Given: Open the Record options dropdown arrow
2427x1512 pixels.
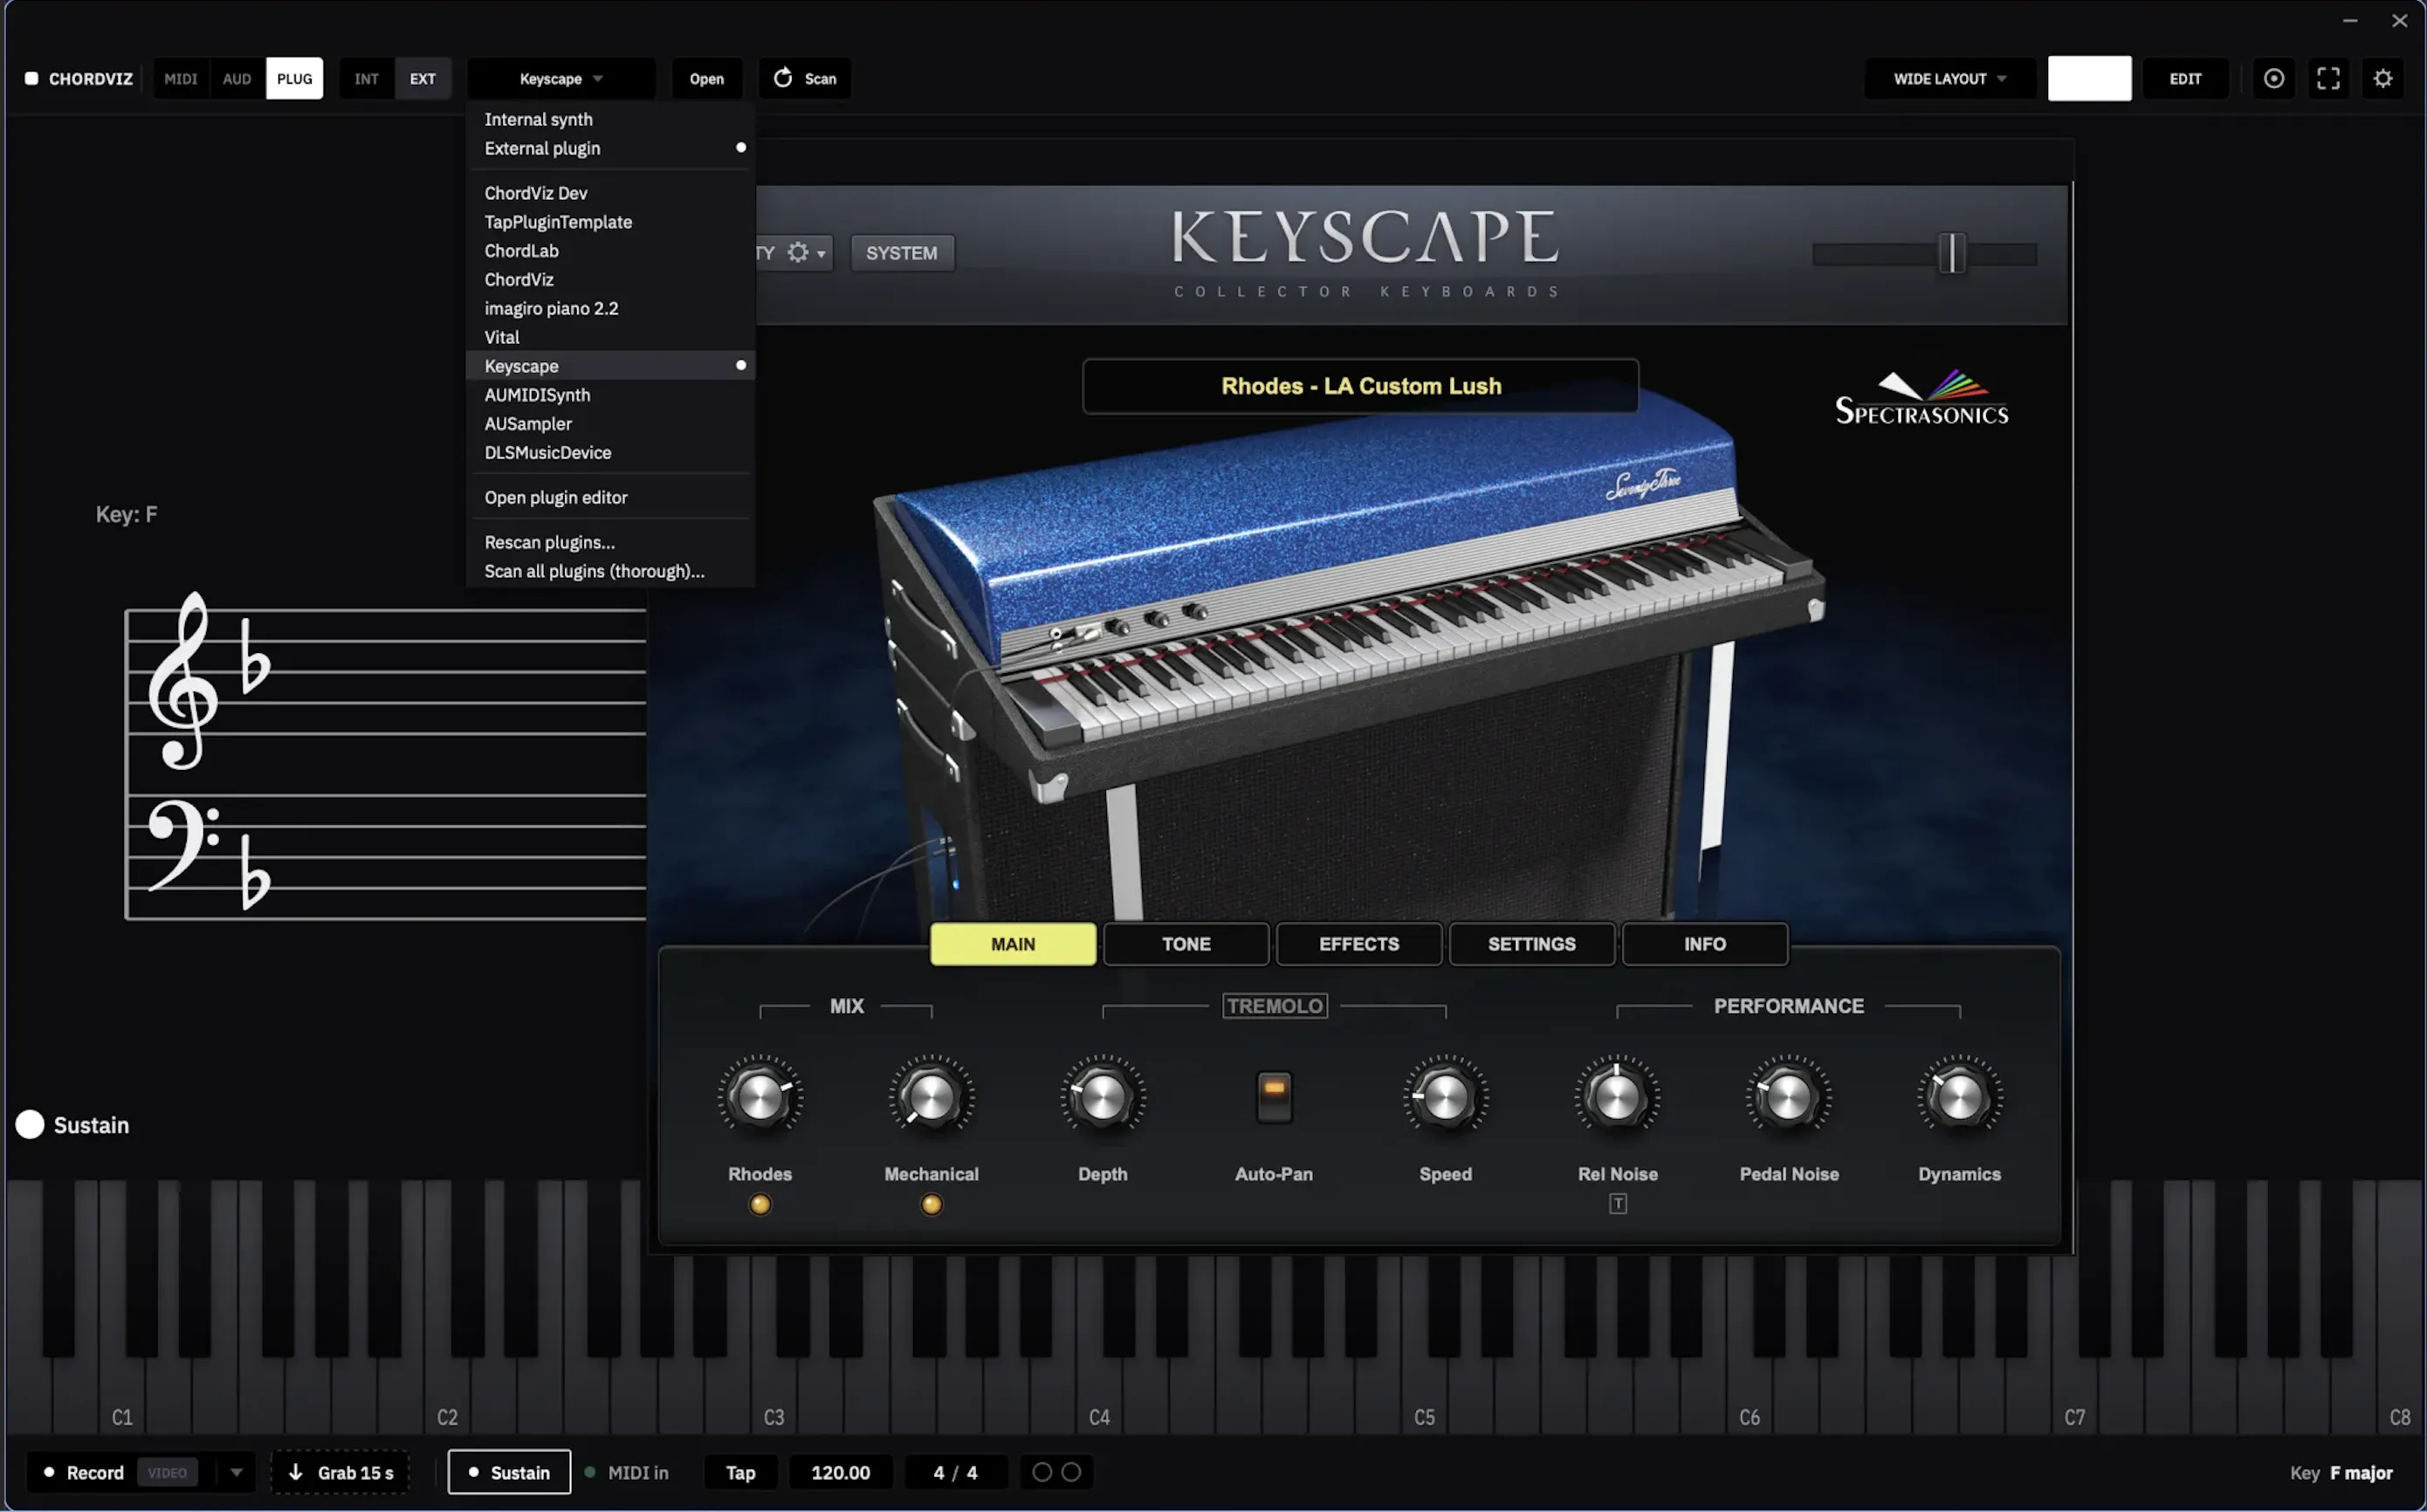Looking at the screenshot, I should tap(236, 1472).
